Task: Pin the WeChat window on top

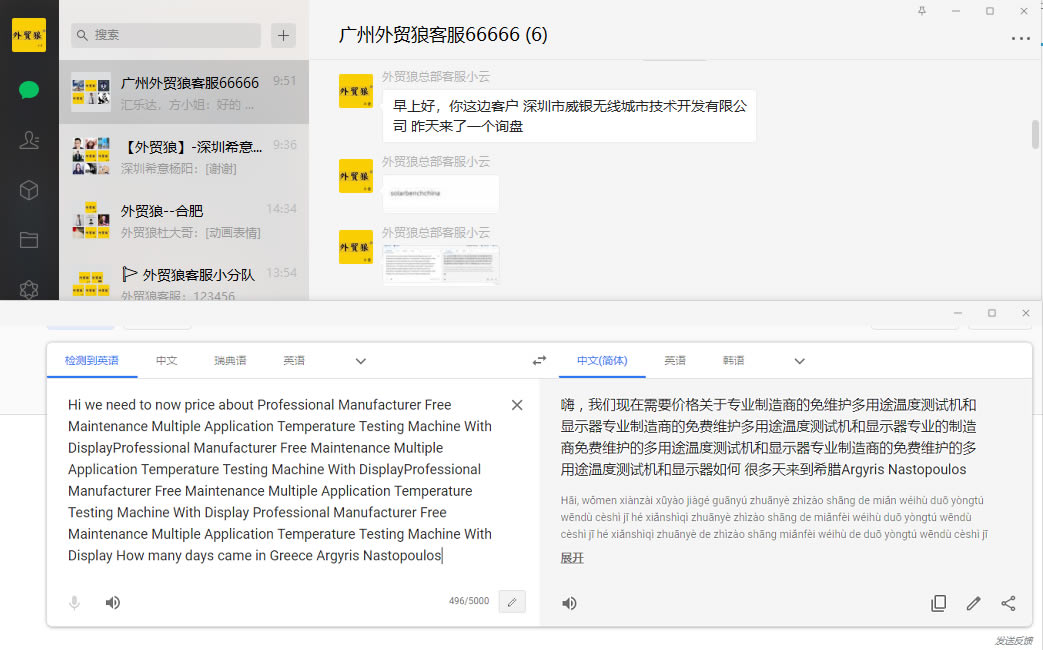Action: [921, 10]
